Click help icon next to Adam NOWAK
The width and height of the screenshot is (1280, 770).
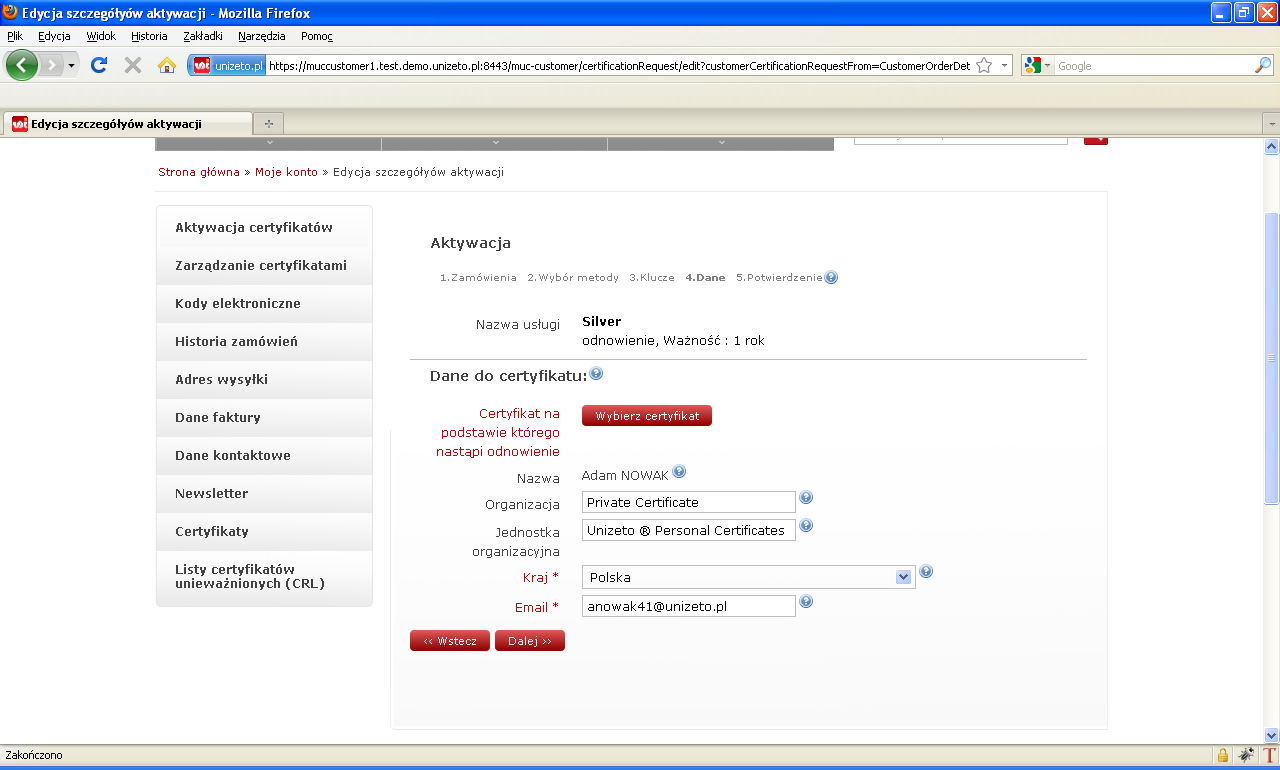click(679, 472)
